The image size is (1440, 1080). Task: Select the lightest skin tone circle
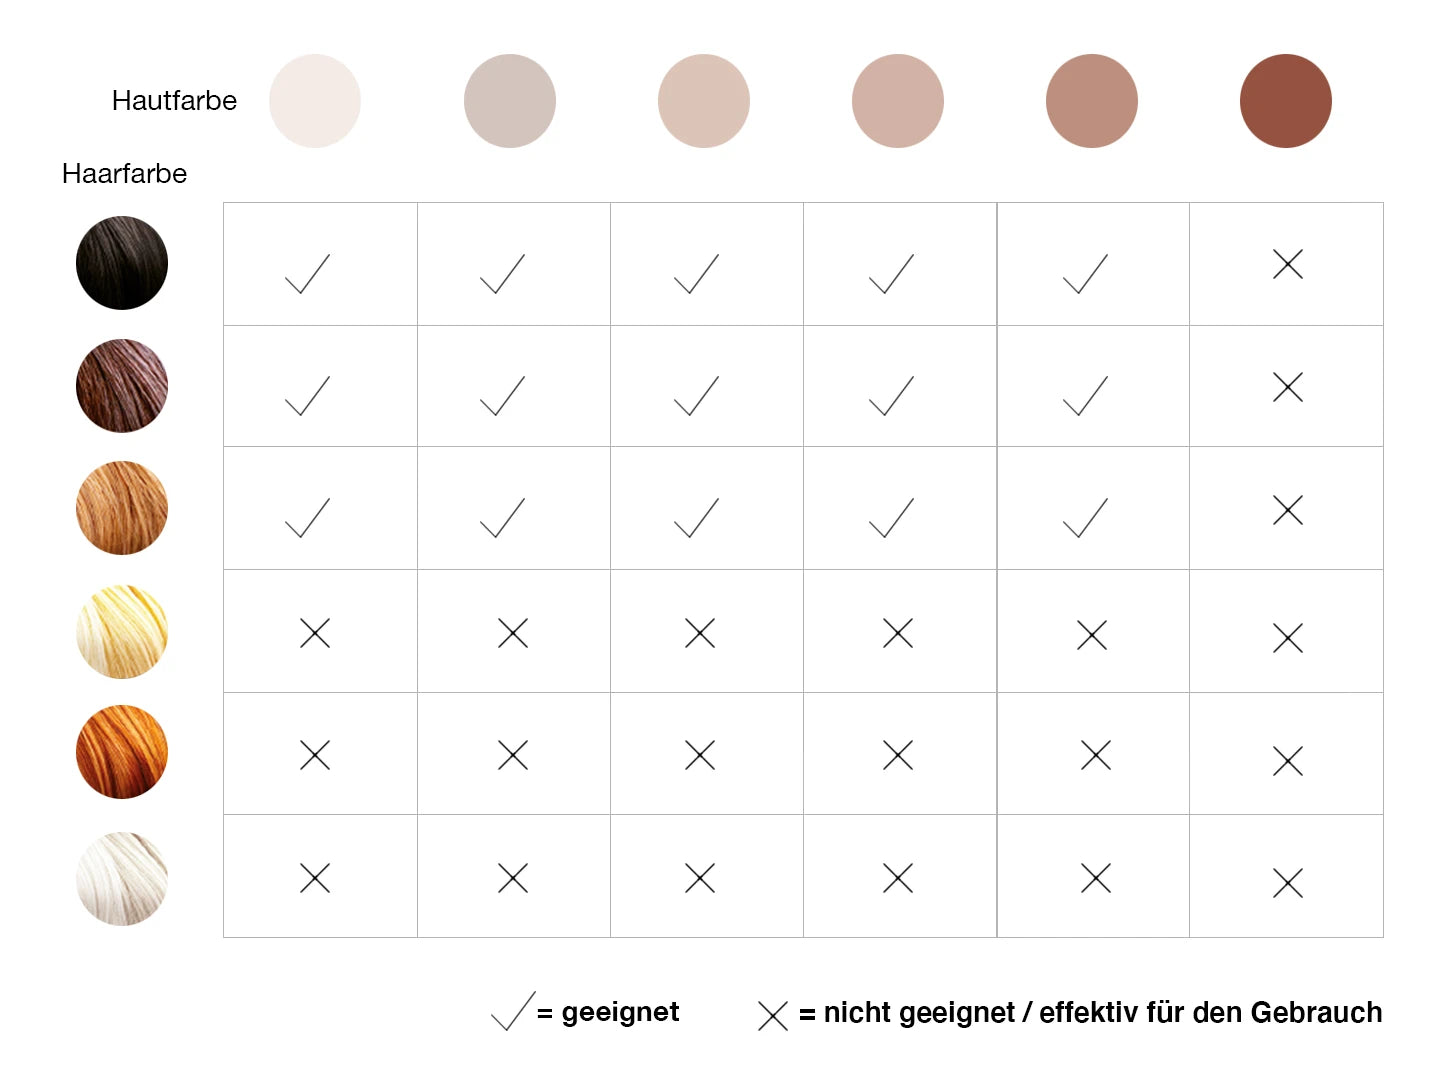pyautogui.click(x=315, y=101)
